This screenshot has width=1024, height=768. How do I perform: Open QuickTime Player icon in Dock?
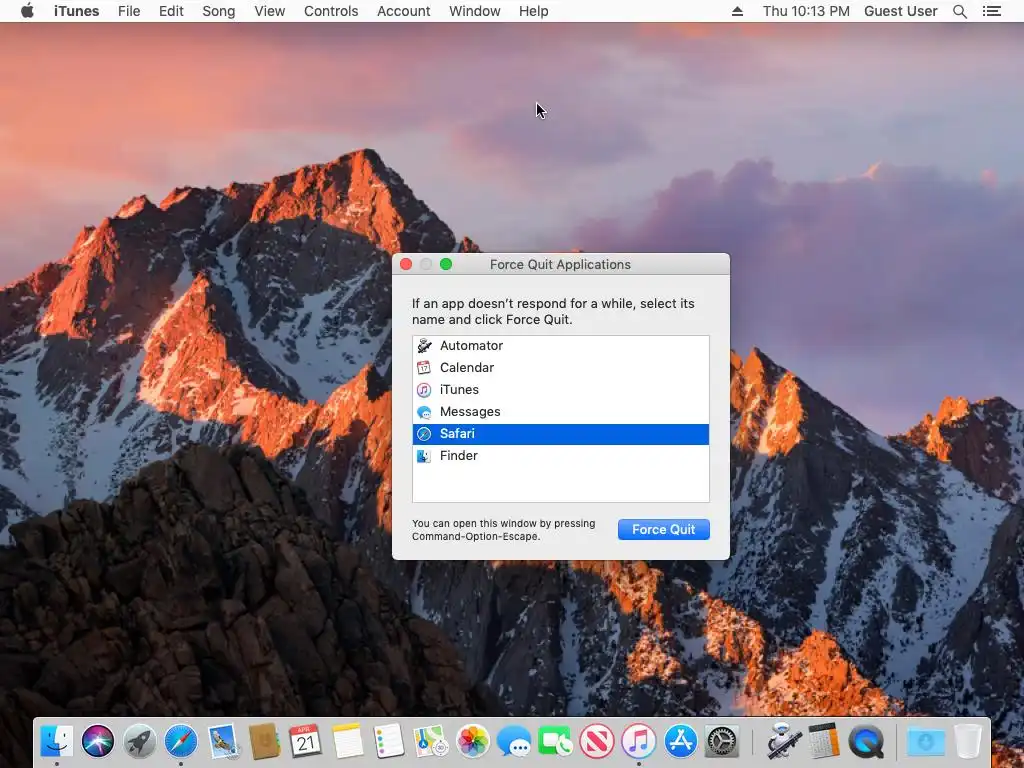coord(867,741)
